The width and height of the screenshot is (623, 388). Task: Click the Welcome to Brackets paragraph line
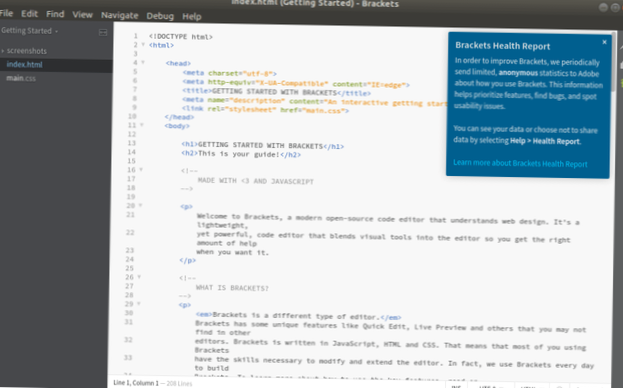(x=388, y=219)
